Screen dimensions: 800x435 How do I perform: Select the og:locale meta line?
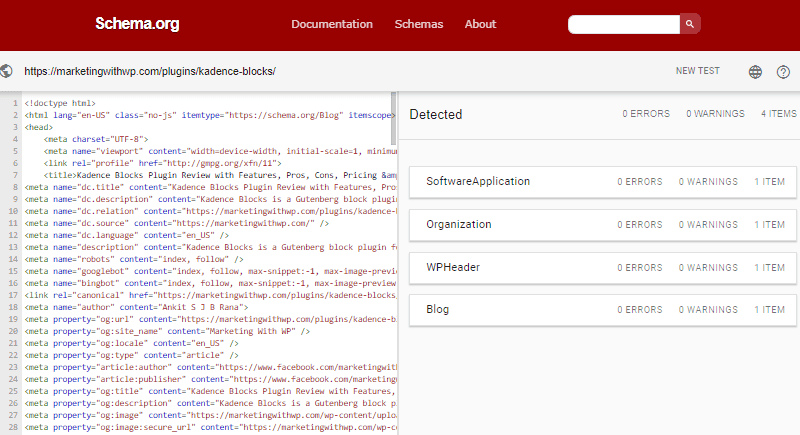pyautogui.click(x=131, y=343)
